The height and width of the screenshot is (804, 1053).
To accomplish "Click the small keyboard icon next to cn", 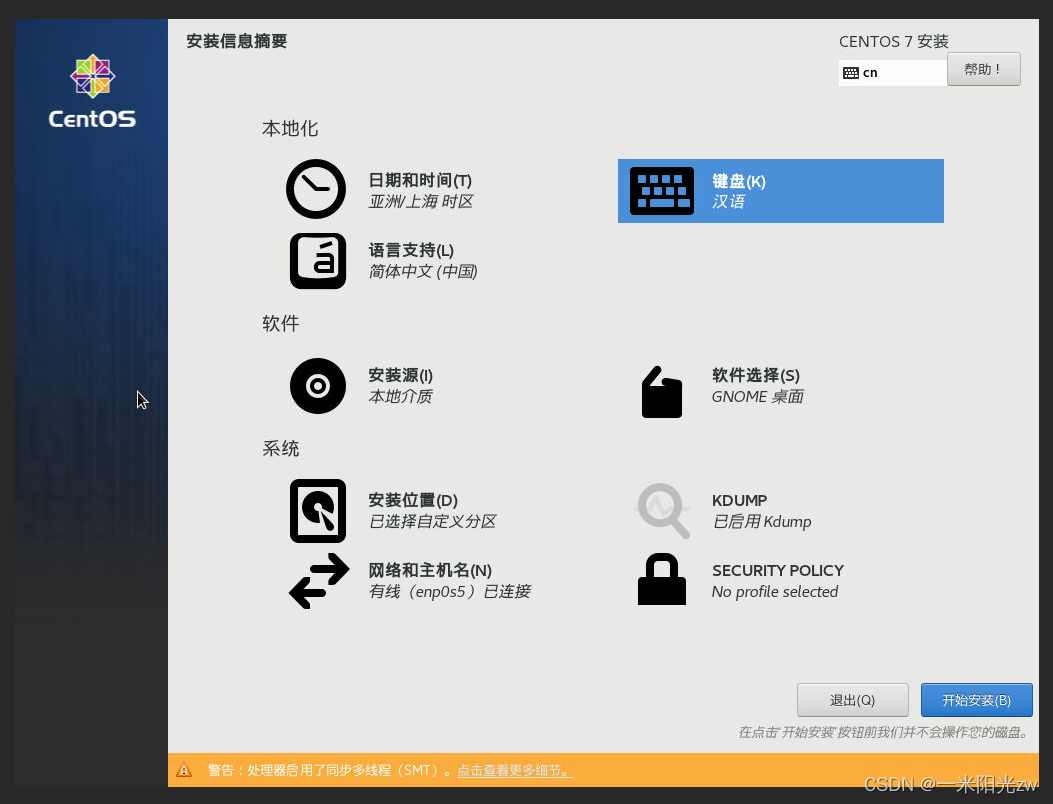I will click(x=850, y=73).
